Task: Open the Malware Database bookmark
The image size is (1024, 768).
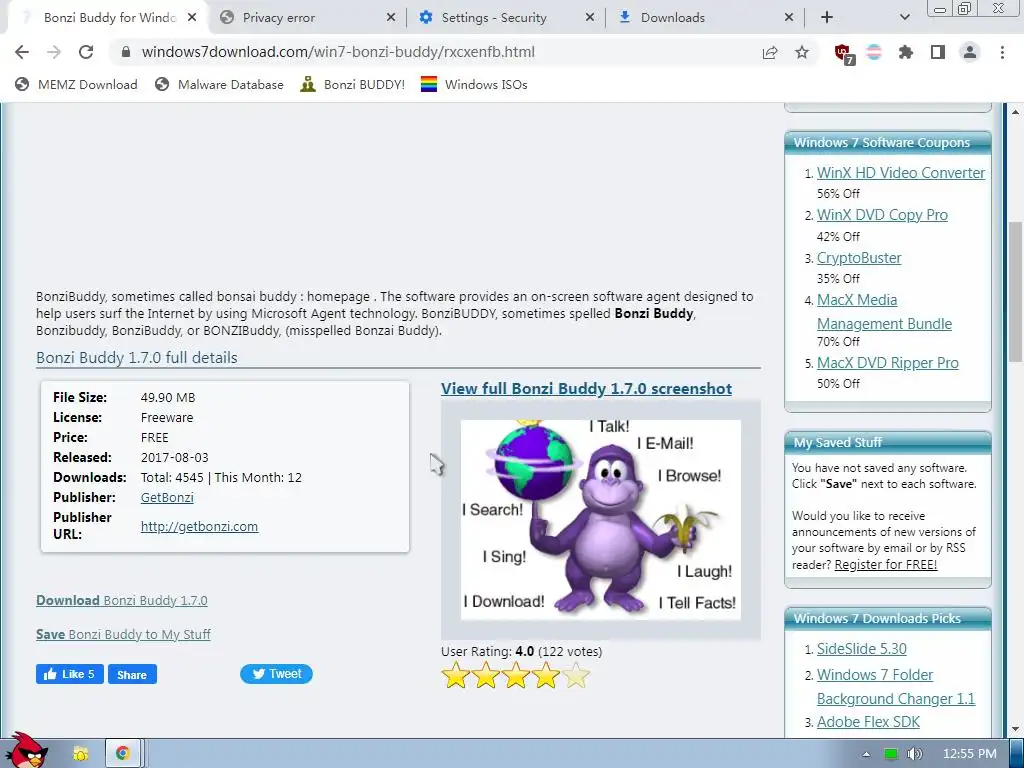Action: pyautogui.click(x=219, y=84)
